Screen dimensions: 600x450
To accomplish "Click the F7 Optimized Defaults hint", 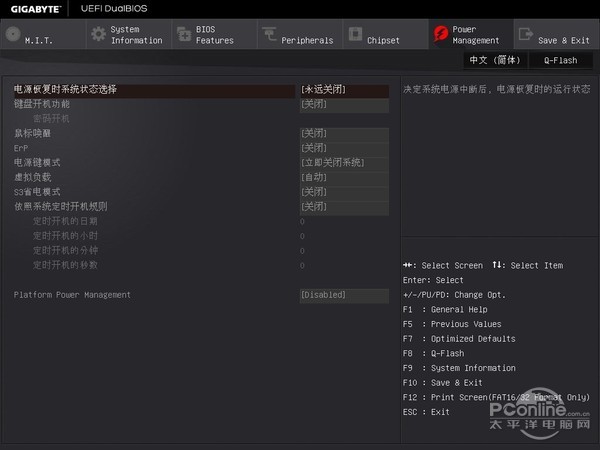I will click(x=459, y=339).
